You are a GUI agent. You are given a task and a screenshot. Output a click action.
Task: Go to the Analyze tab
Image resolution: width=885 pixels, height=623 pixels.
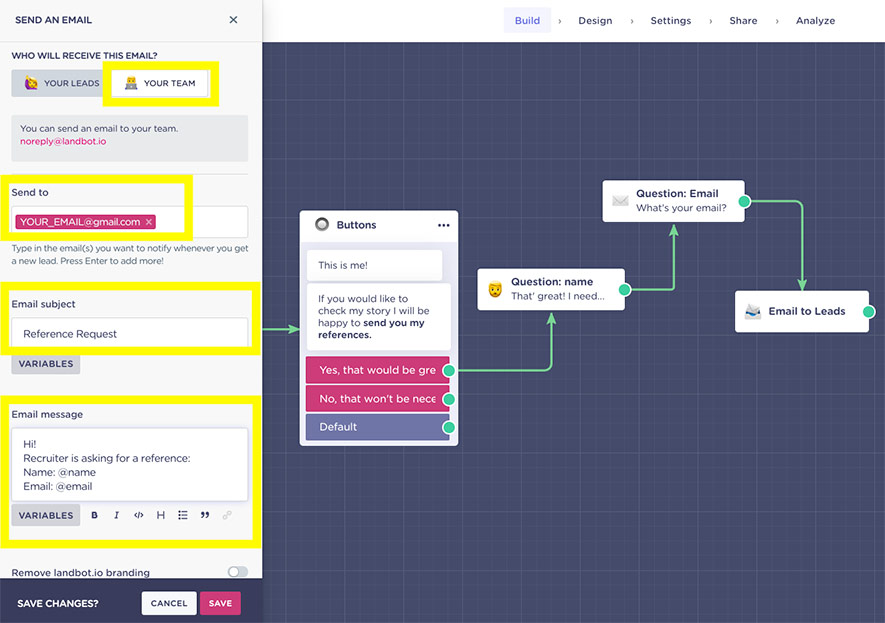[x=815, y=20]
